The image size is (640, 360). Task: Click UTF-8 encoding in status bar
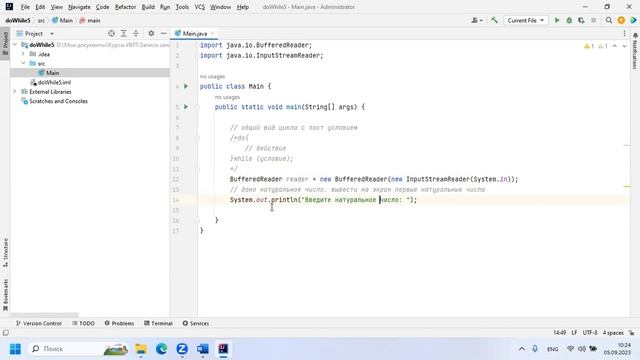pyautogui.click(x=590, y=333)
